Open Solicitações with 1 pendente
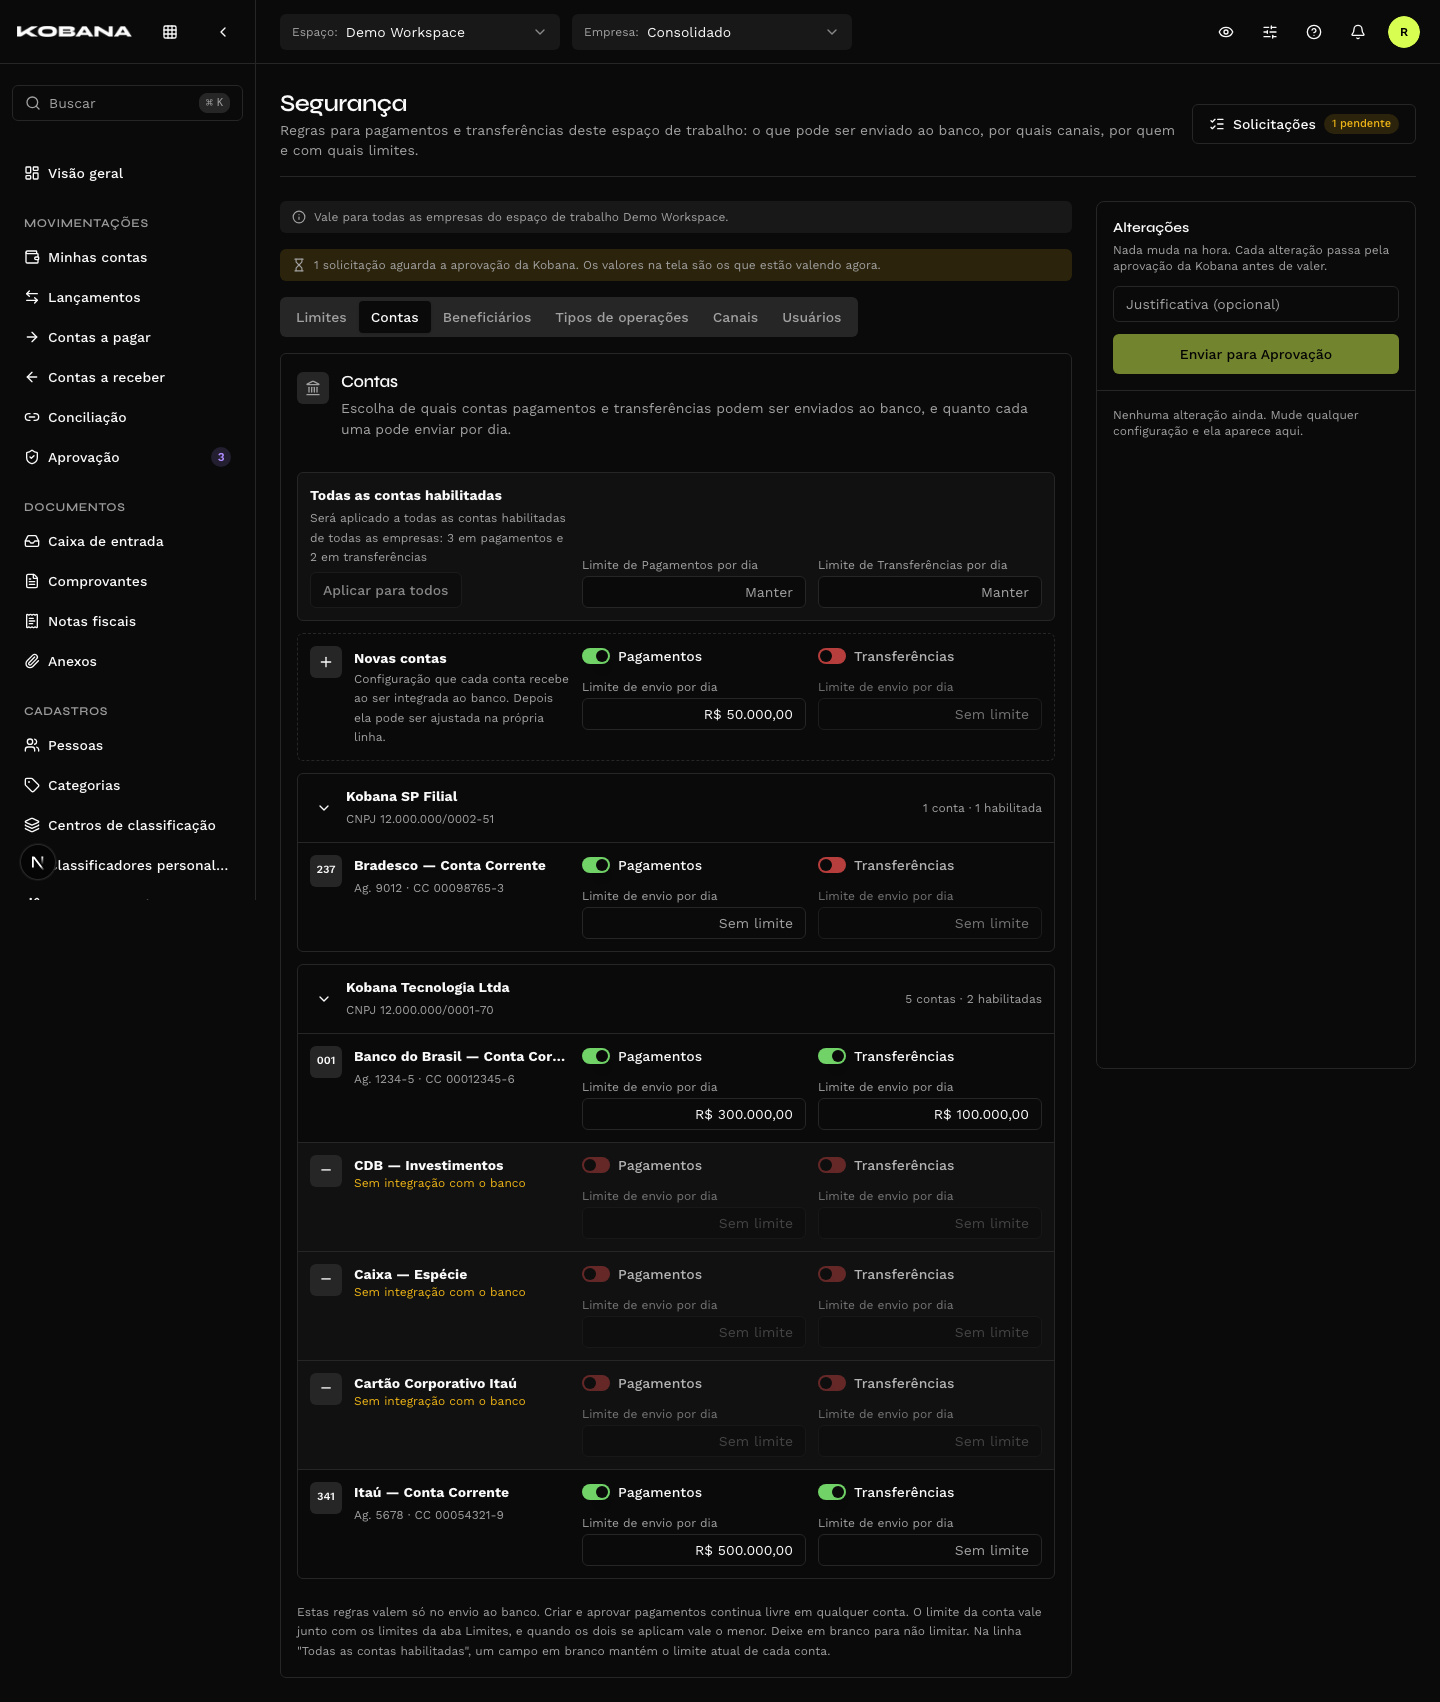The width and height of the screenshot is (1440, 1702). point(1304,124)
